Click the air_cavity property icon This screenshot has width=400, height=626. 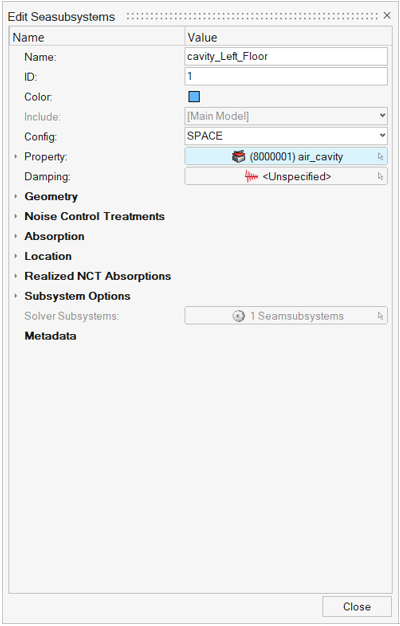tap(238, 156)
